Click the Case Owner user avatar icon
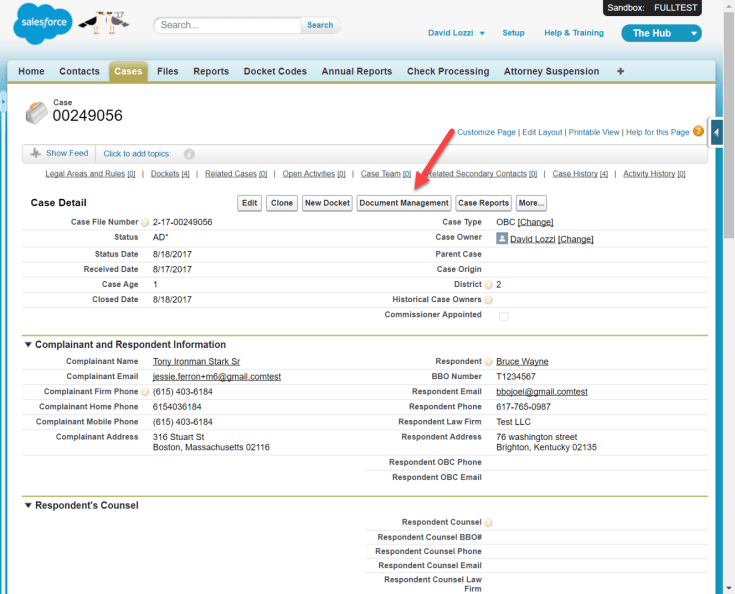735x594 pixels. (502, 239)
